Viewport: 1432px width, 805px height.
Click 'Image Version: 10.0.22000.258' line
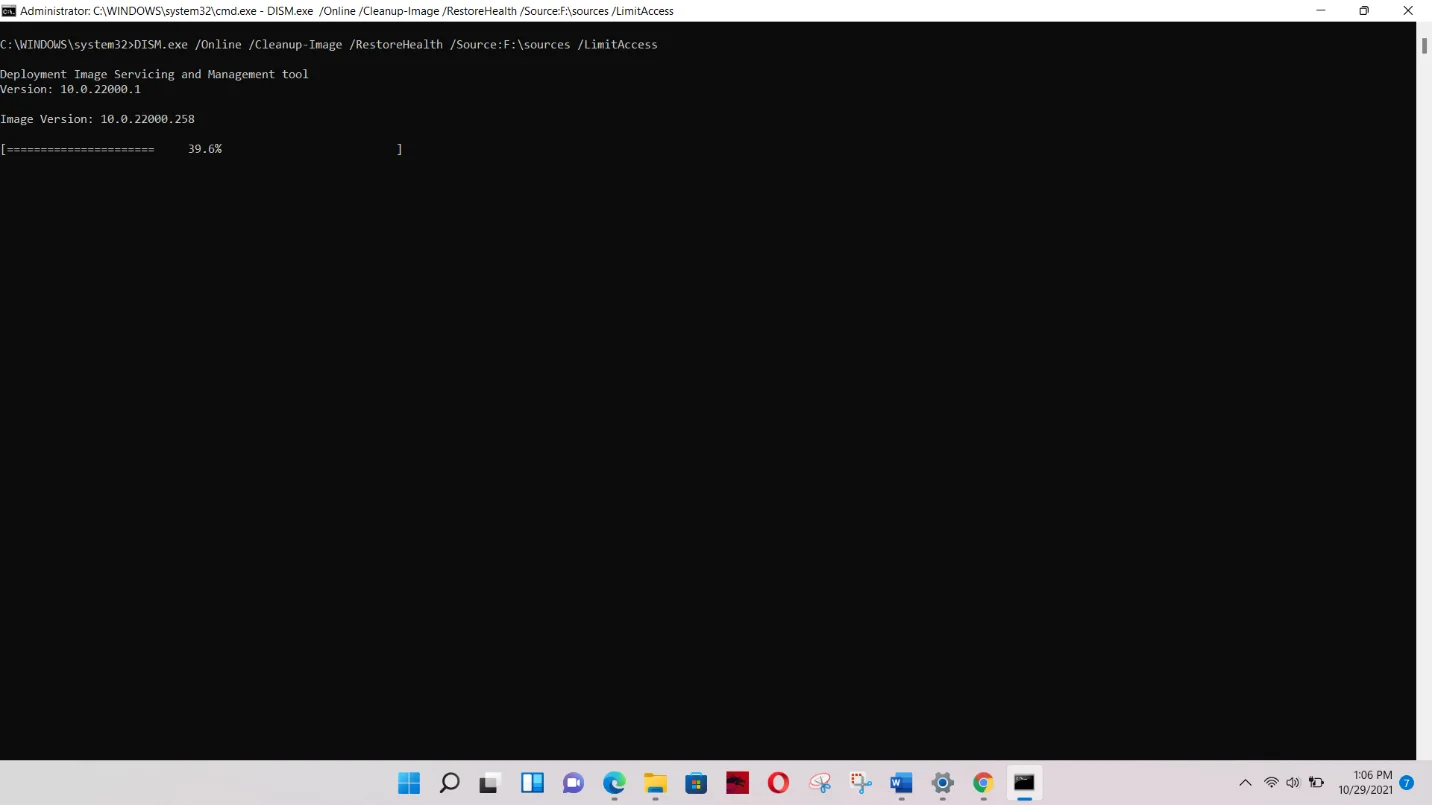97,119
